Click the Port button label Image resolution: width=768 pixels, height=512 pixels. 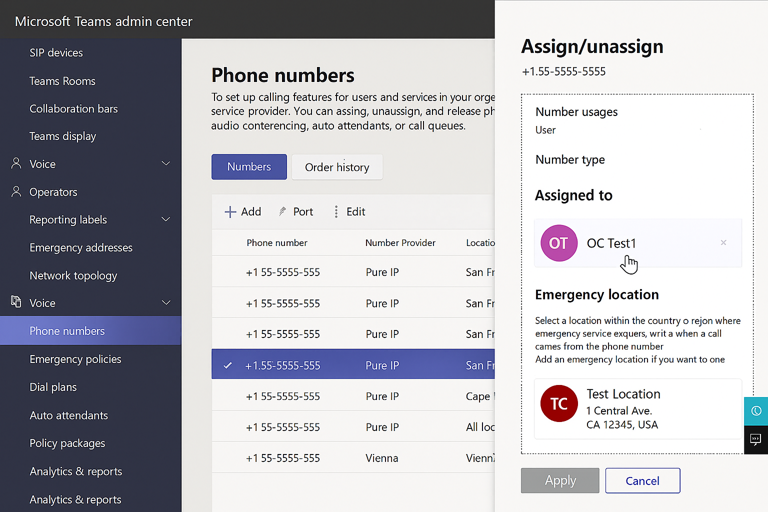(x=303, y=212)
